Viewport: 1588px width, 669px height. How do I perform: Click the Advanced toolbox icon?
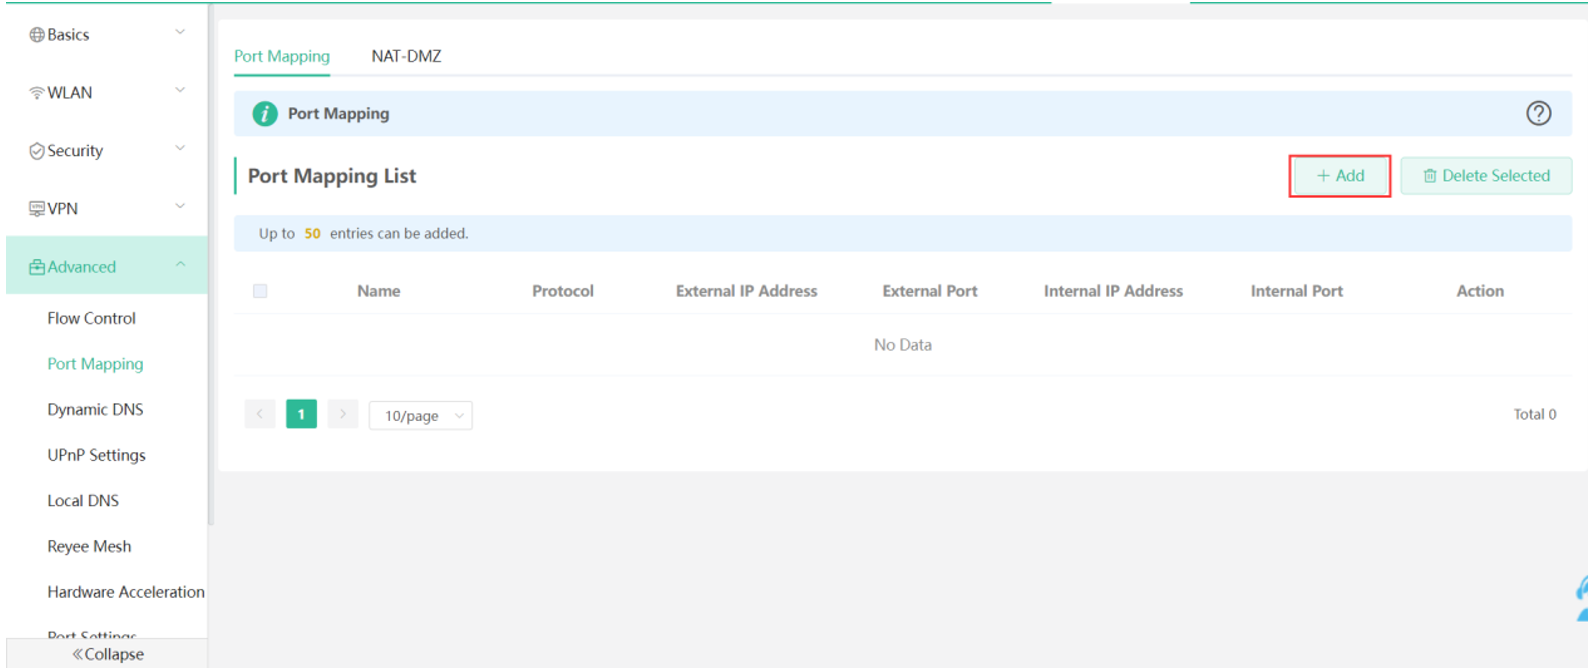click(x=37, y=267)
